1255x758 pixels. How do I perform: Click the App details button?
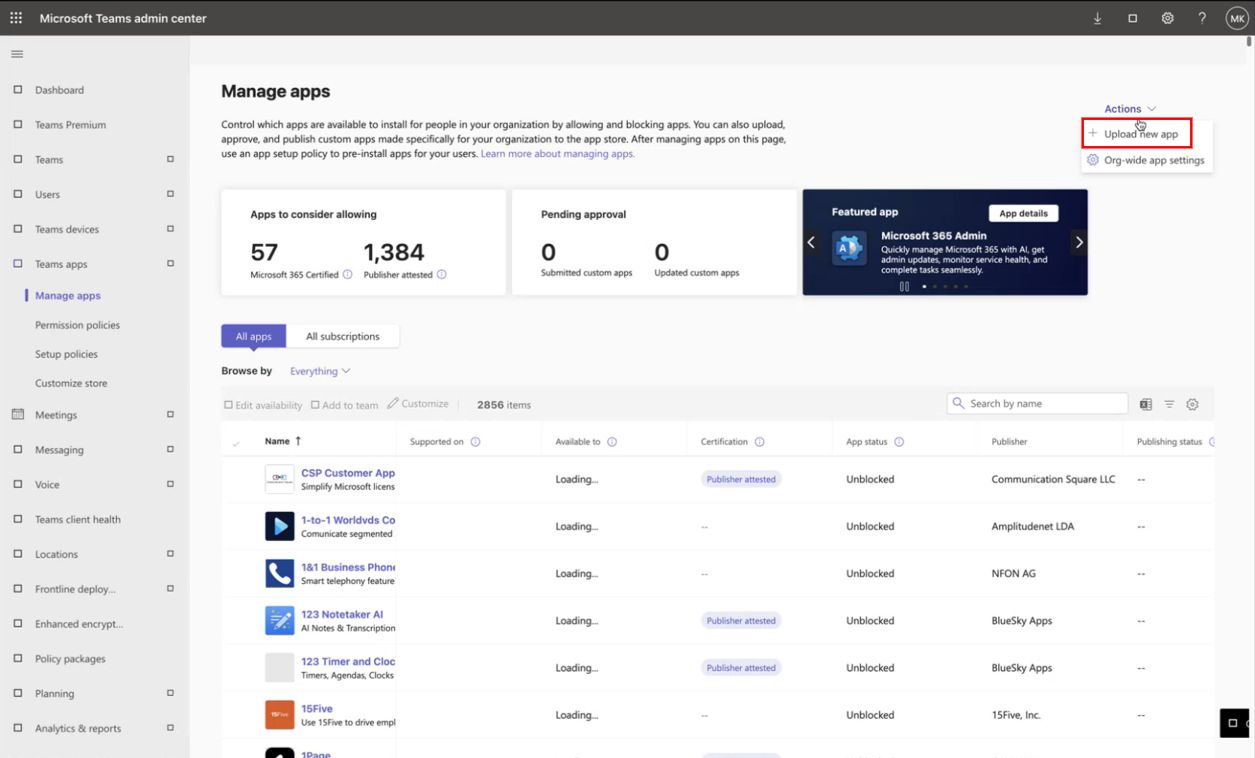tap(1023, 213)
